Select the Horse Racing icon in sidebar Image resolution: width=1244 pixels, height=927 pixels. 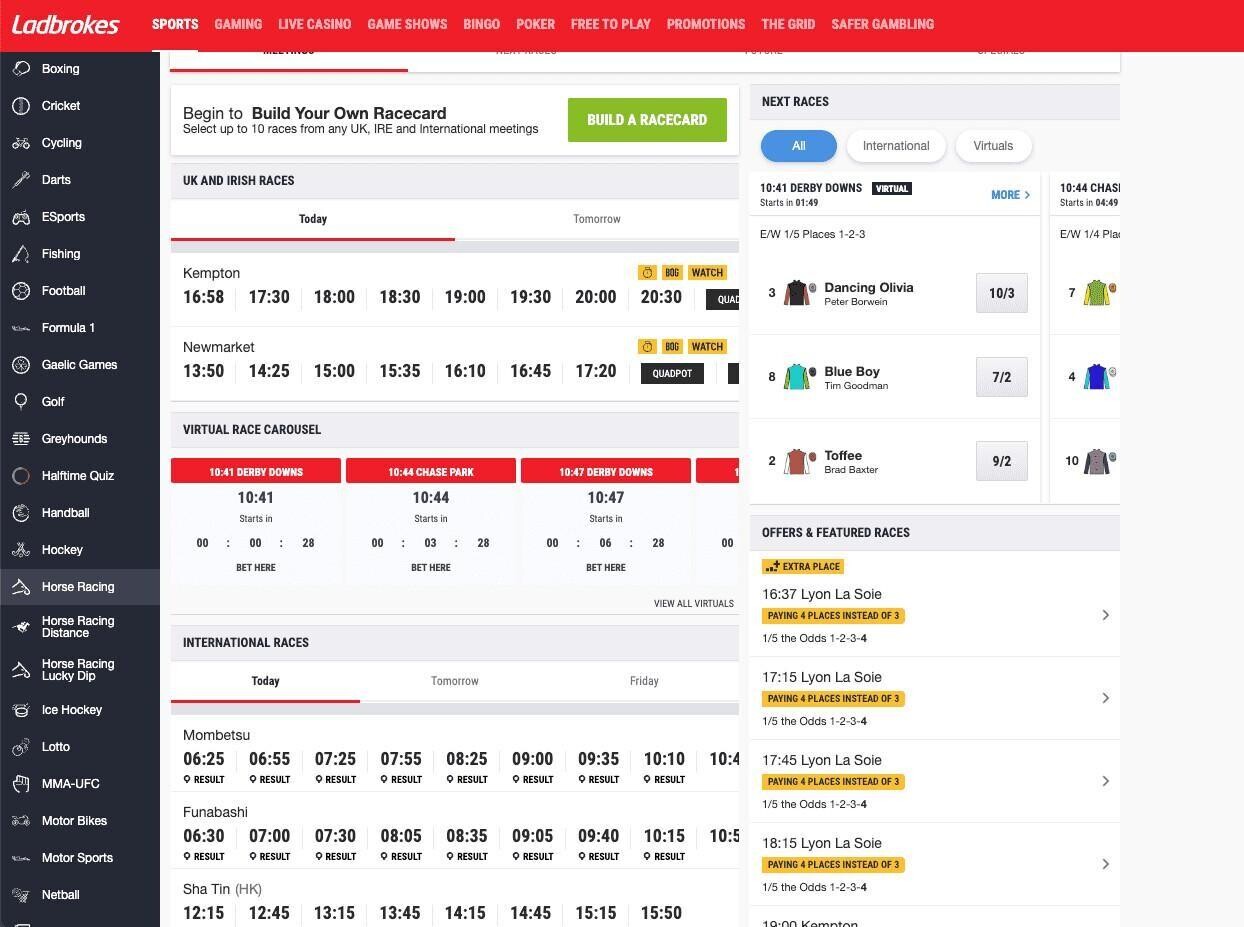pos(21,587)
